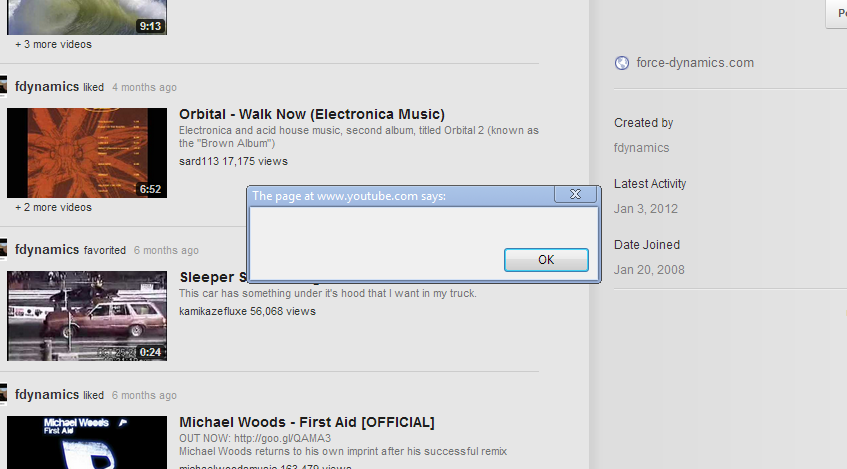The image size is (847, 469).
Task: Open the Orbital - Walk Now (Electronica Music) title
Action: point(311,114)
